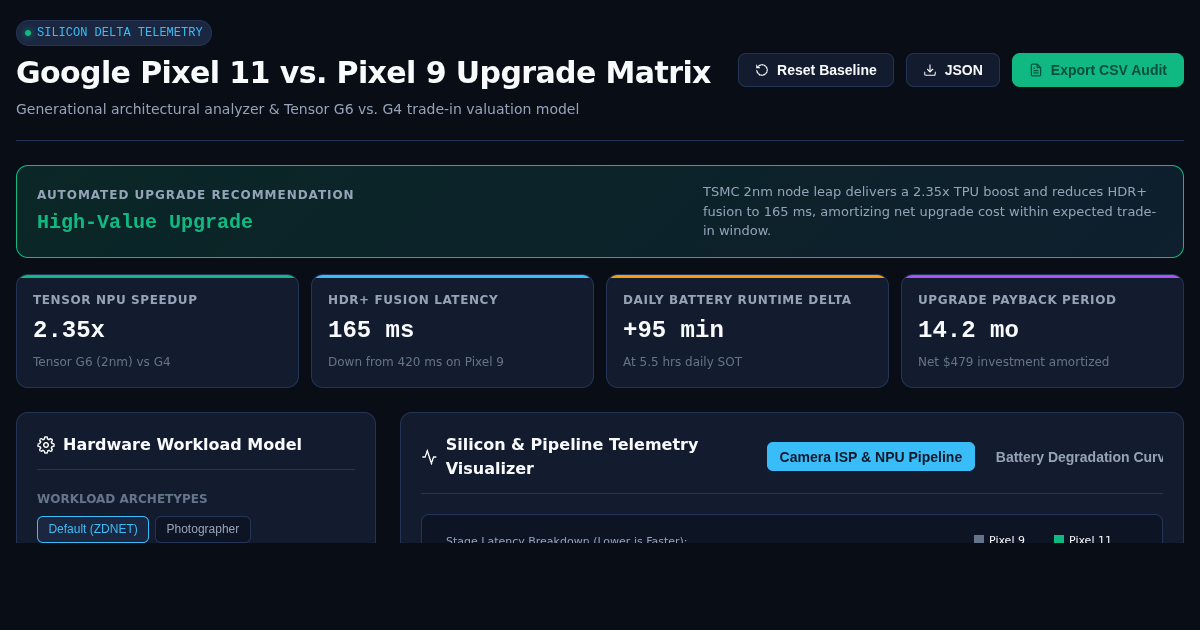Export the CSV Audit
The image size is (1200, 630).
pyautogui.click(x=1098, y=70)
